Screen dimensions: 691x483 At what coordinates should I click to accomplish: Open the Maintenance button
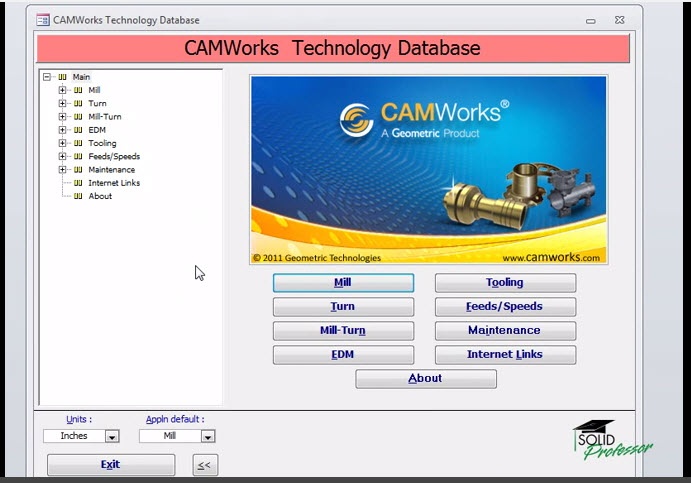coord(505,331)
